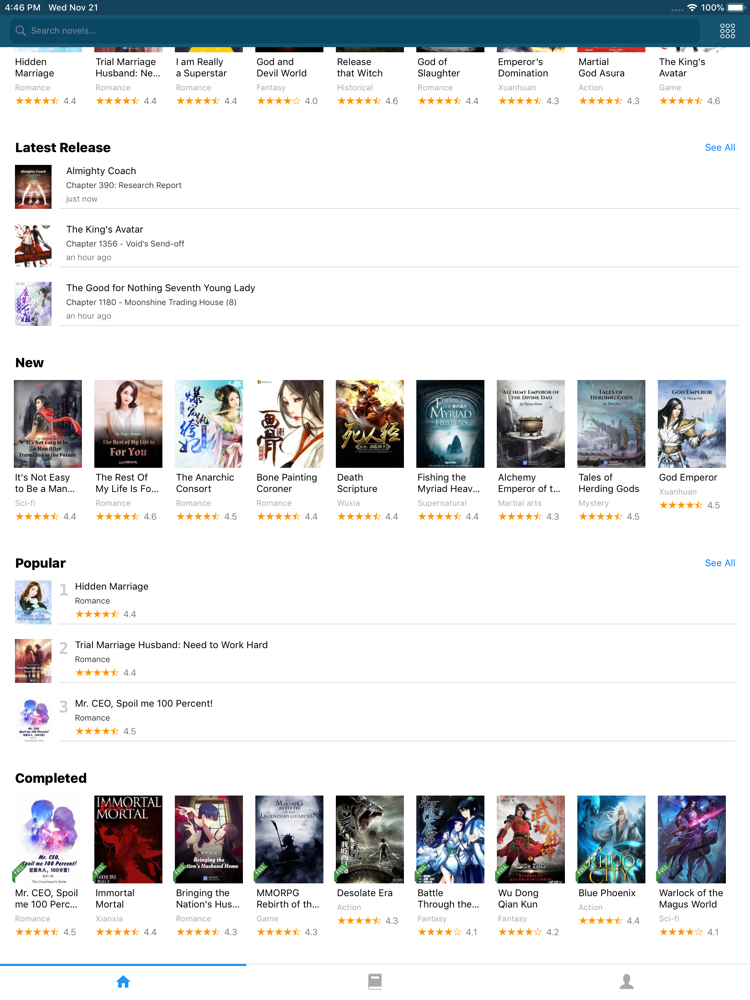Select The Good for Nothing Seventh Young Lady

point(375,302)
